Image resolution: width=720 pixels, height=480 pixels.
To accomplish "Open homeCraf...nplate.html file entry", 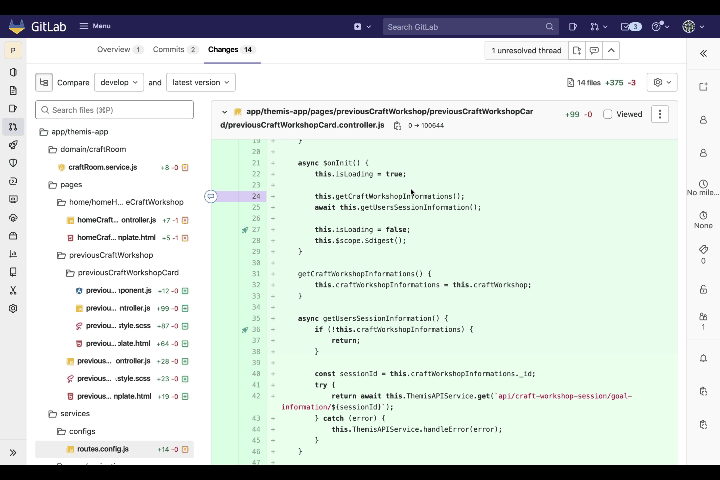I will tap(114, 237).
